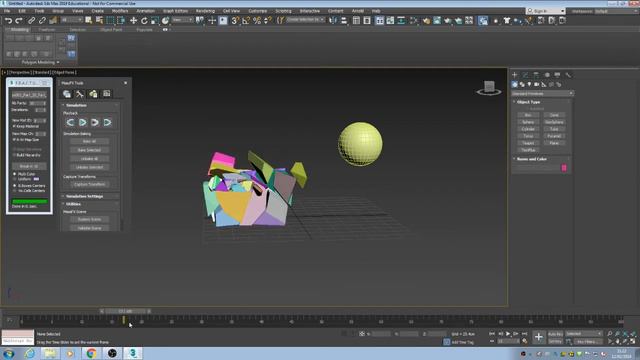
Task: Open the Animation menu
Action: (x=145, y=11)
